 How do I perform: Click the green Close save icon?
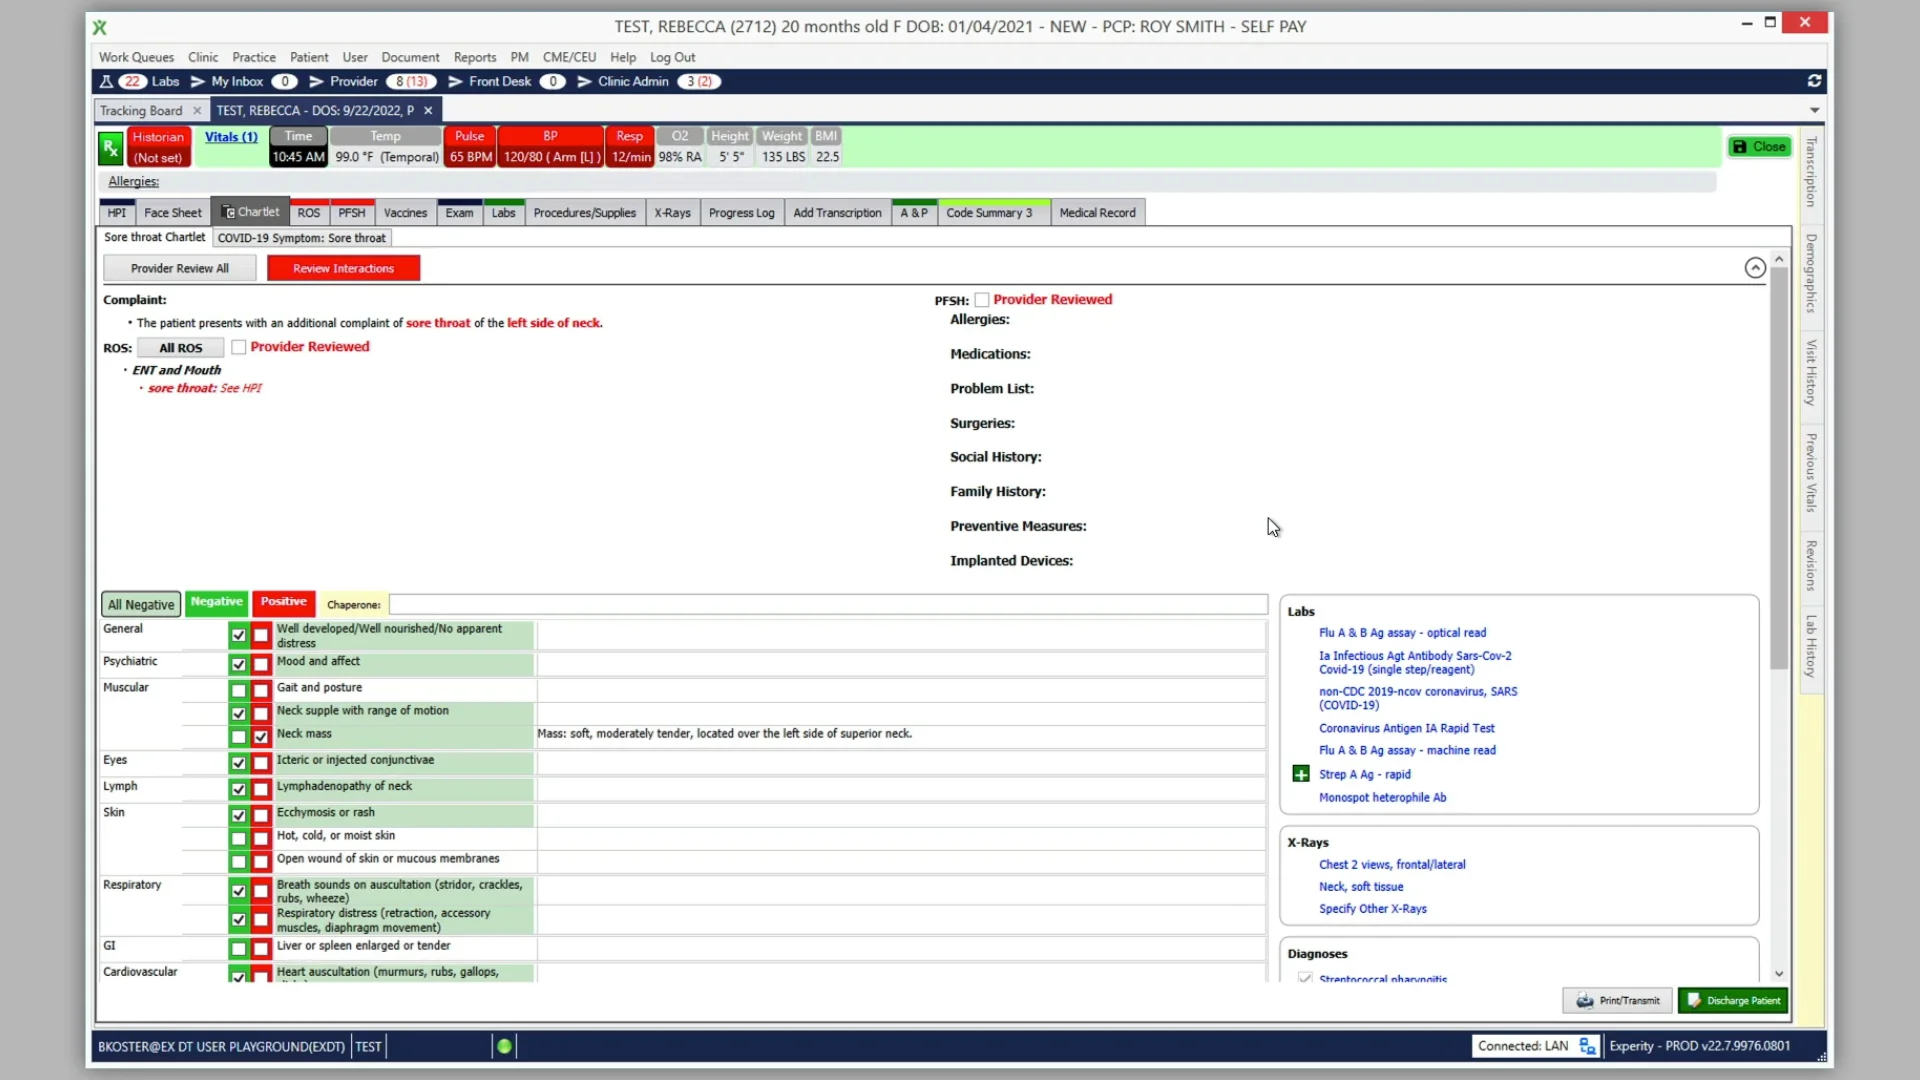point(1741,146)
